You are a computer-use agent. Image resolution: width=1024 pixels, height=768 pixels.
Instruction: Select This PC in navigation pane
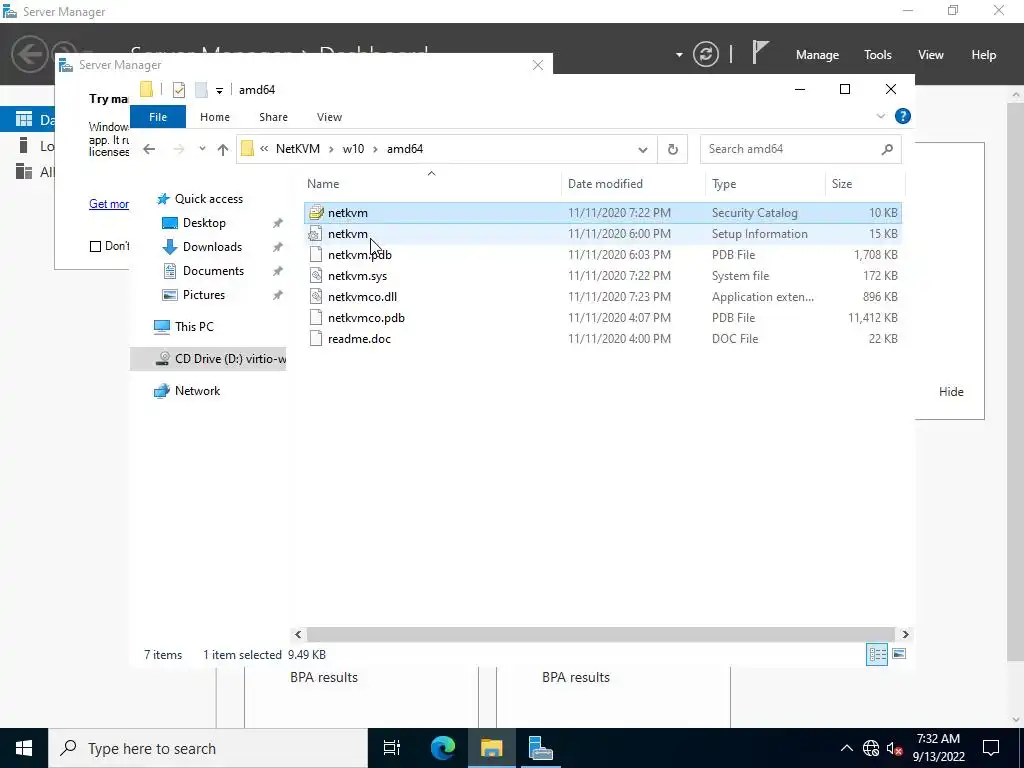click(194, 327)
